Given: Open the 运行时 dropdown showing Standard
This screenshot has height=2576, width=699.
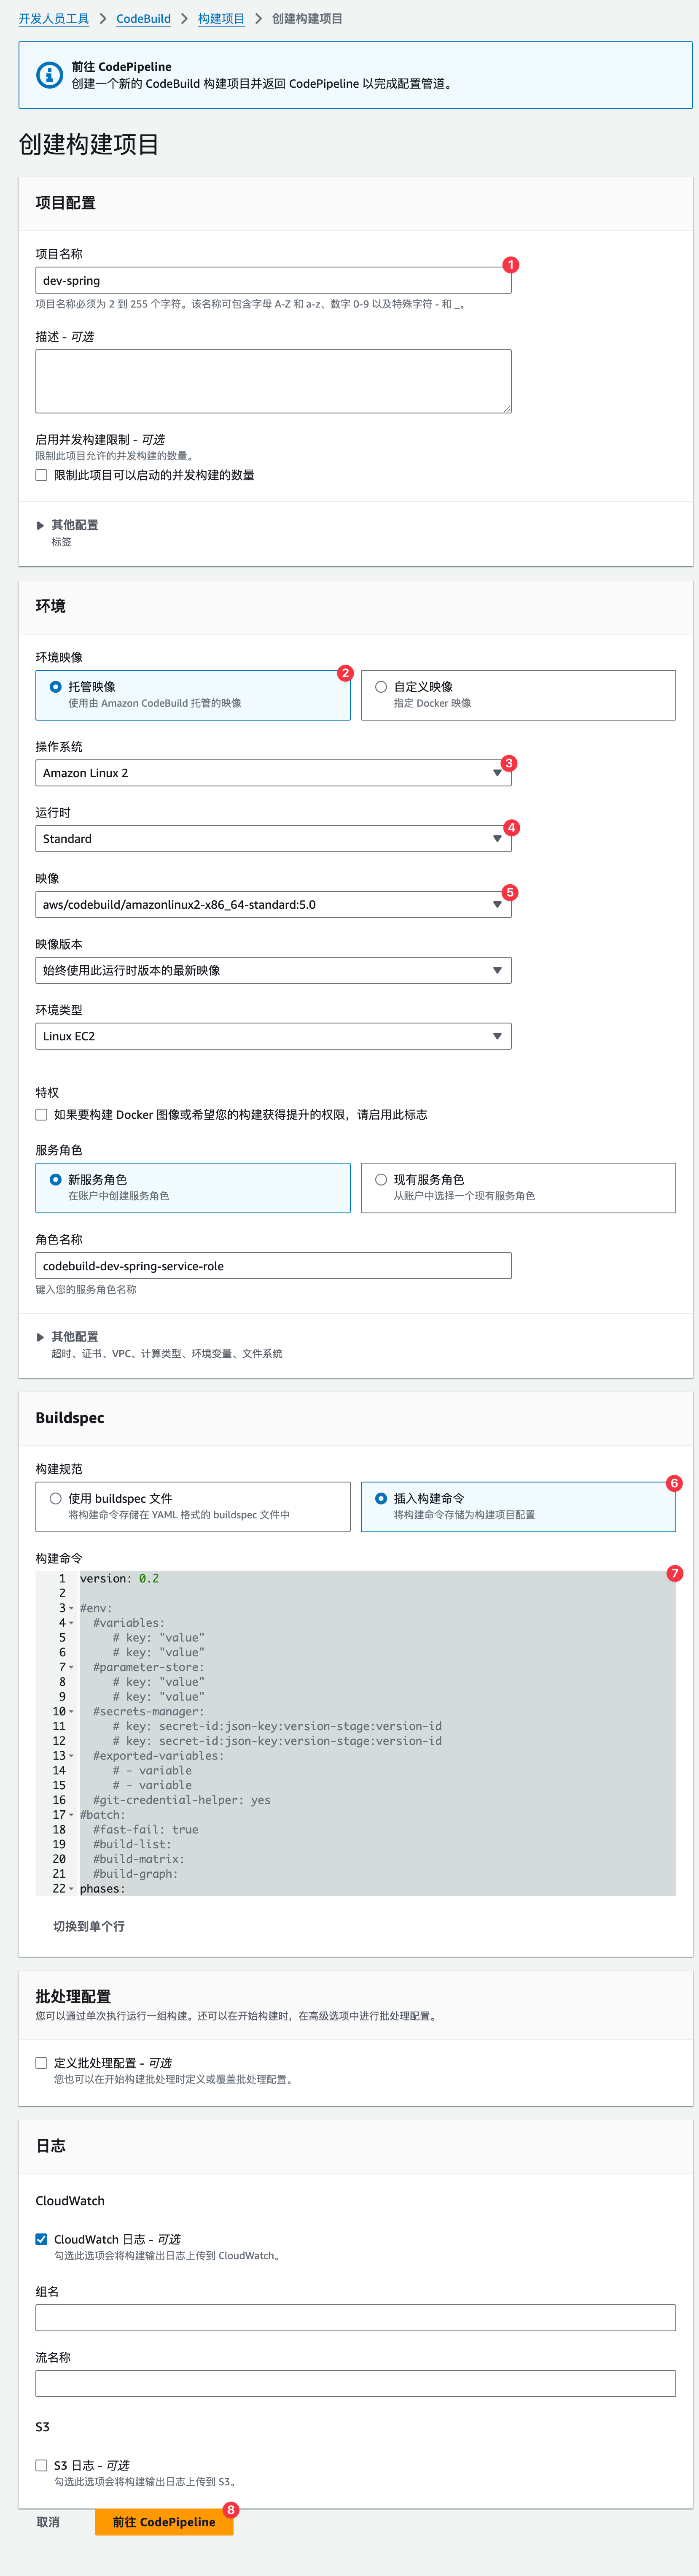Looking at the screenshot, I should coord(273,839).
